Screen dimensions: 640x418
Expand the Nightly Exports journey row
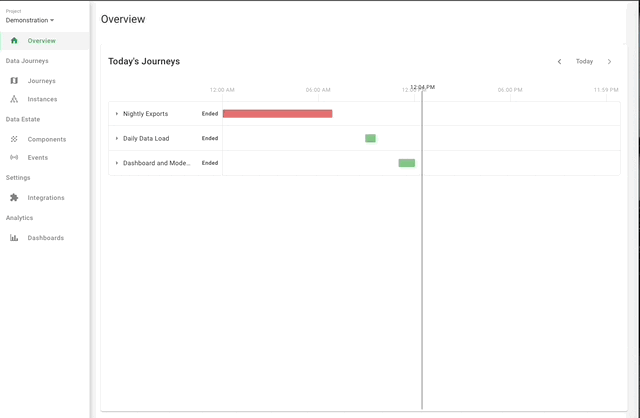(x=116, y=114)
